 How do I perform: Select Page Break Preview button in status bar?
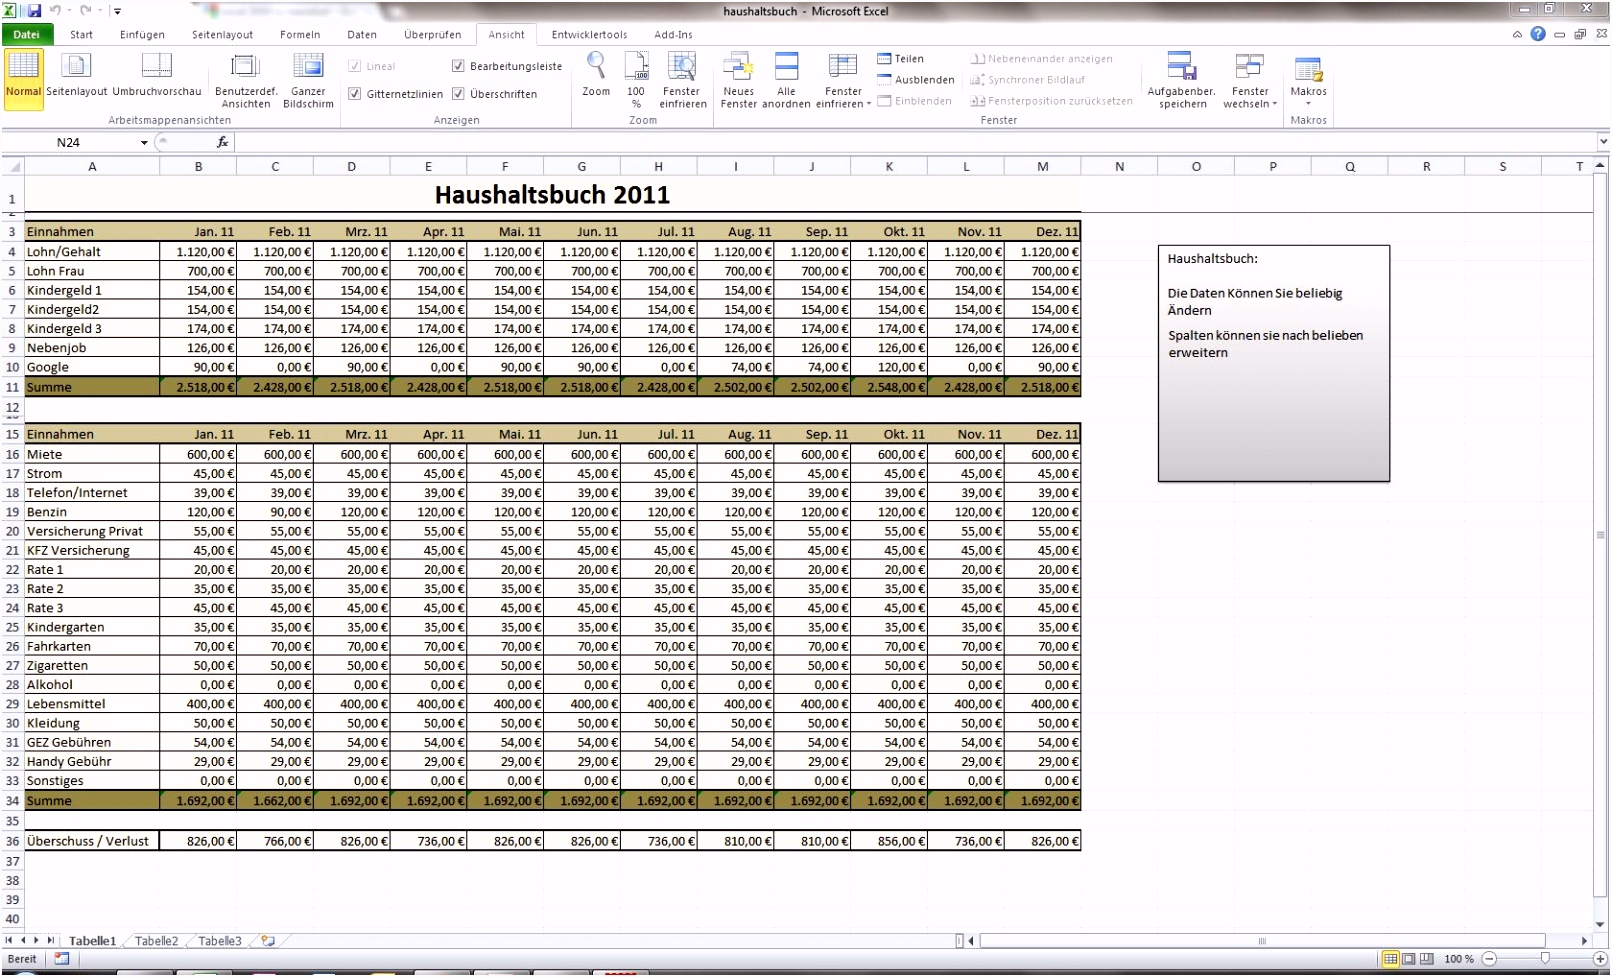1427,959
